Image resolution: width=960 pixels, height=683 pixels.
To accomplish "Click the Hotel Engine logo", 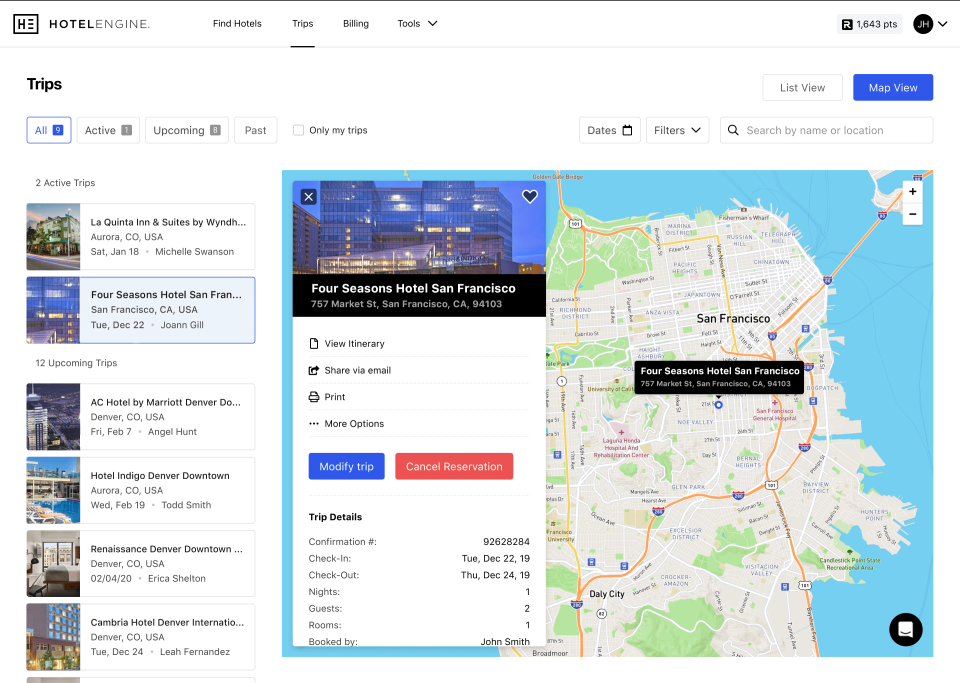I will 80,23.
